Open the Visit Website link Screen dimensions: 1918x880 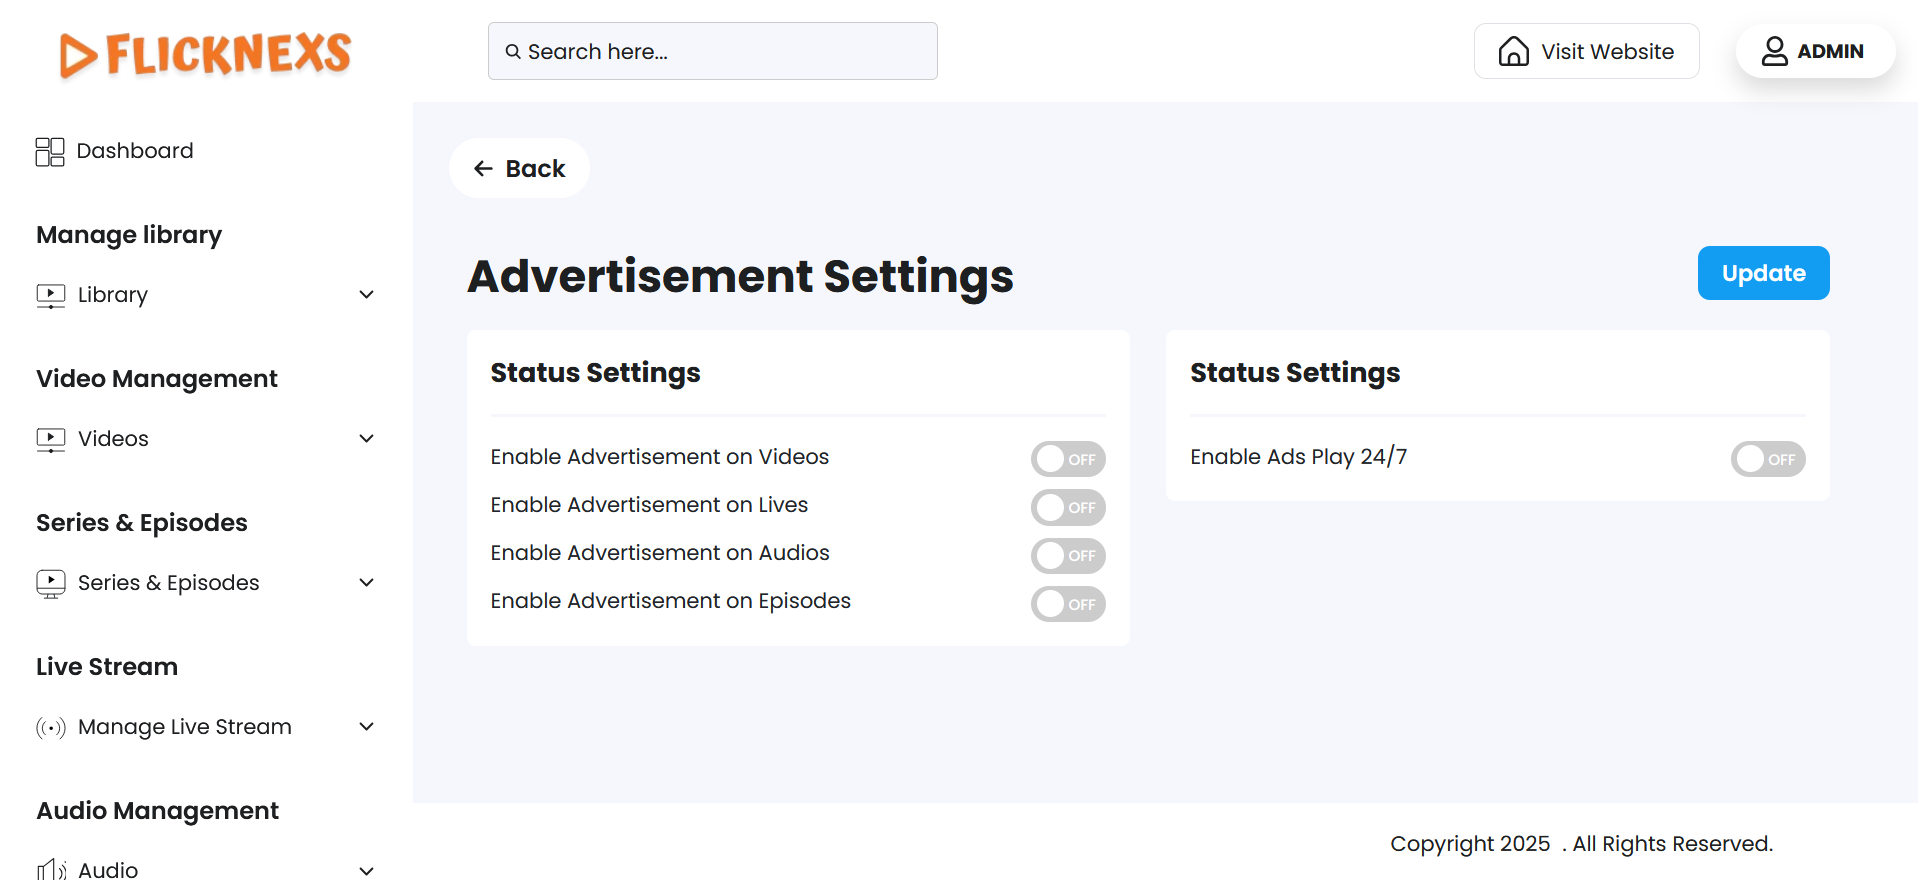point(1586,51)
